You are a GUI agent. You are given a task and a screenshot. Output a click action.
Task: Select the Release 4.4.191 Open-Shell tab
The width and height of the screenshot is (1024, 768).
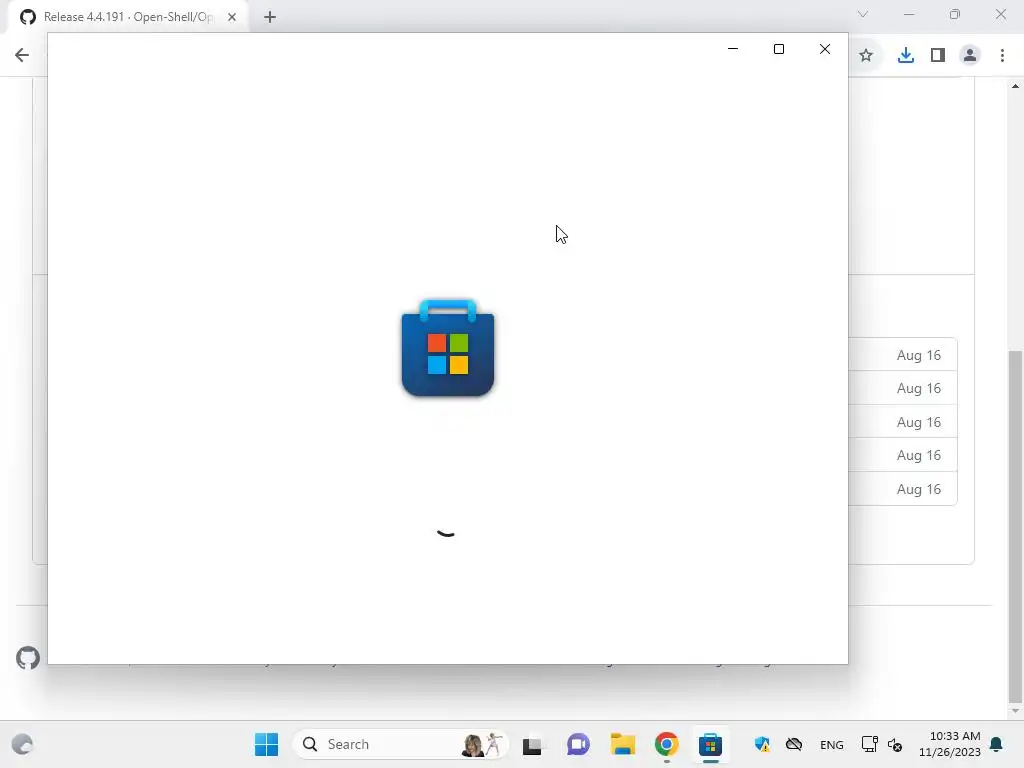coord(128,17)
